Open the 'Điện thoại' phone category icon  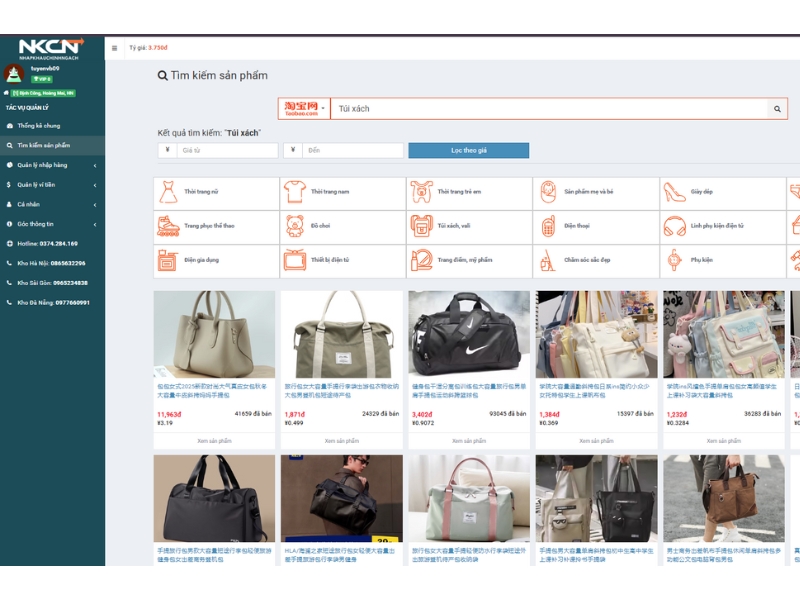[x=548, y=226]
